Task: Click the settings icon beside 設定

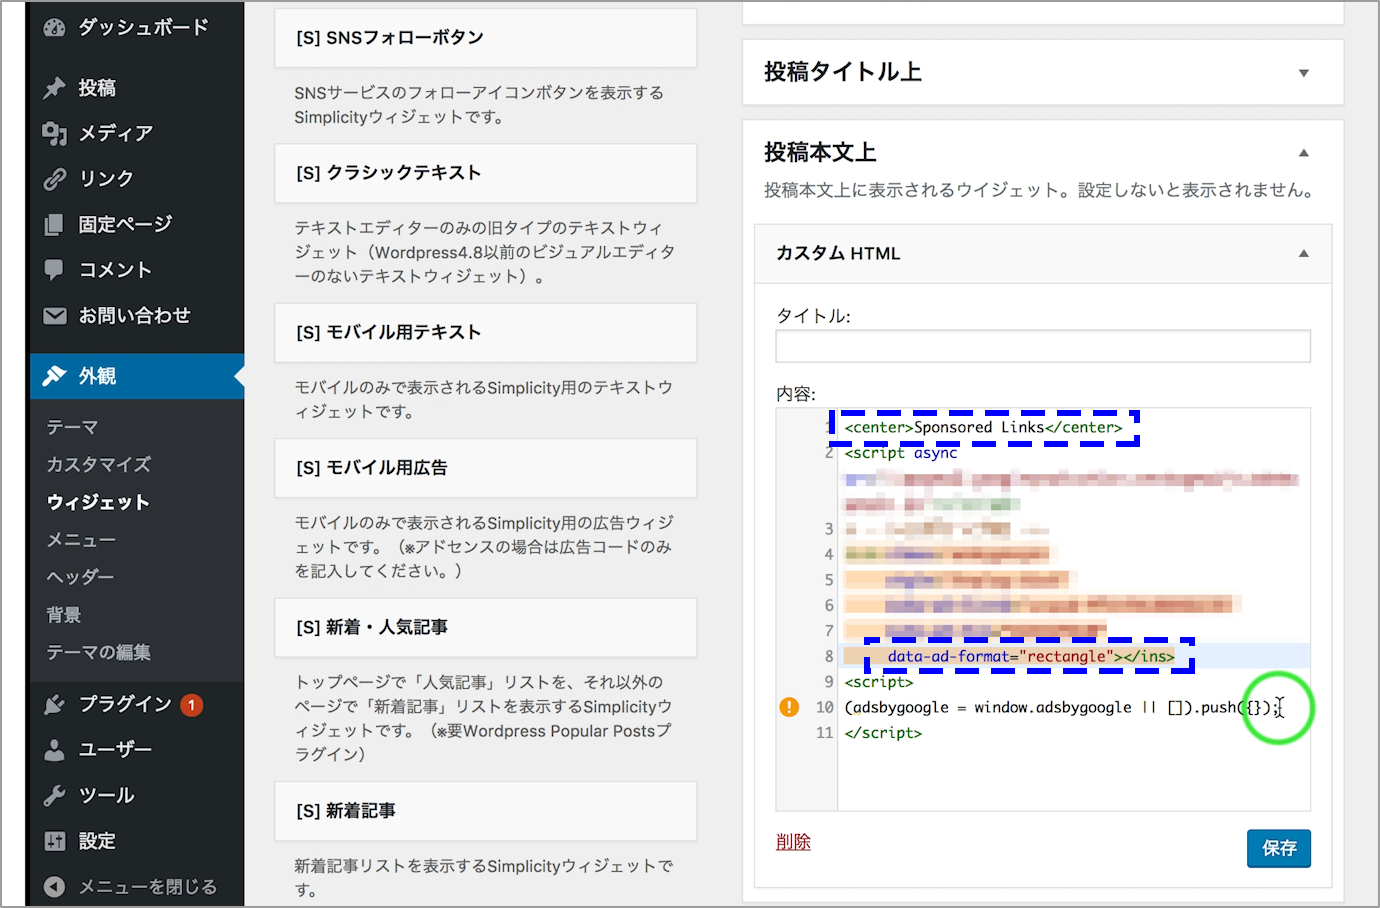Action: pyautogui.click(x=55, y=842)
